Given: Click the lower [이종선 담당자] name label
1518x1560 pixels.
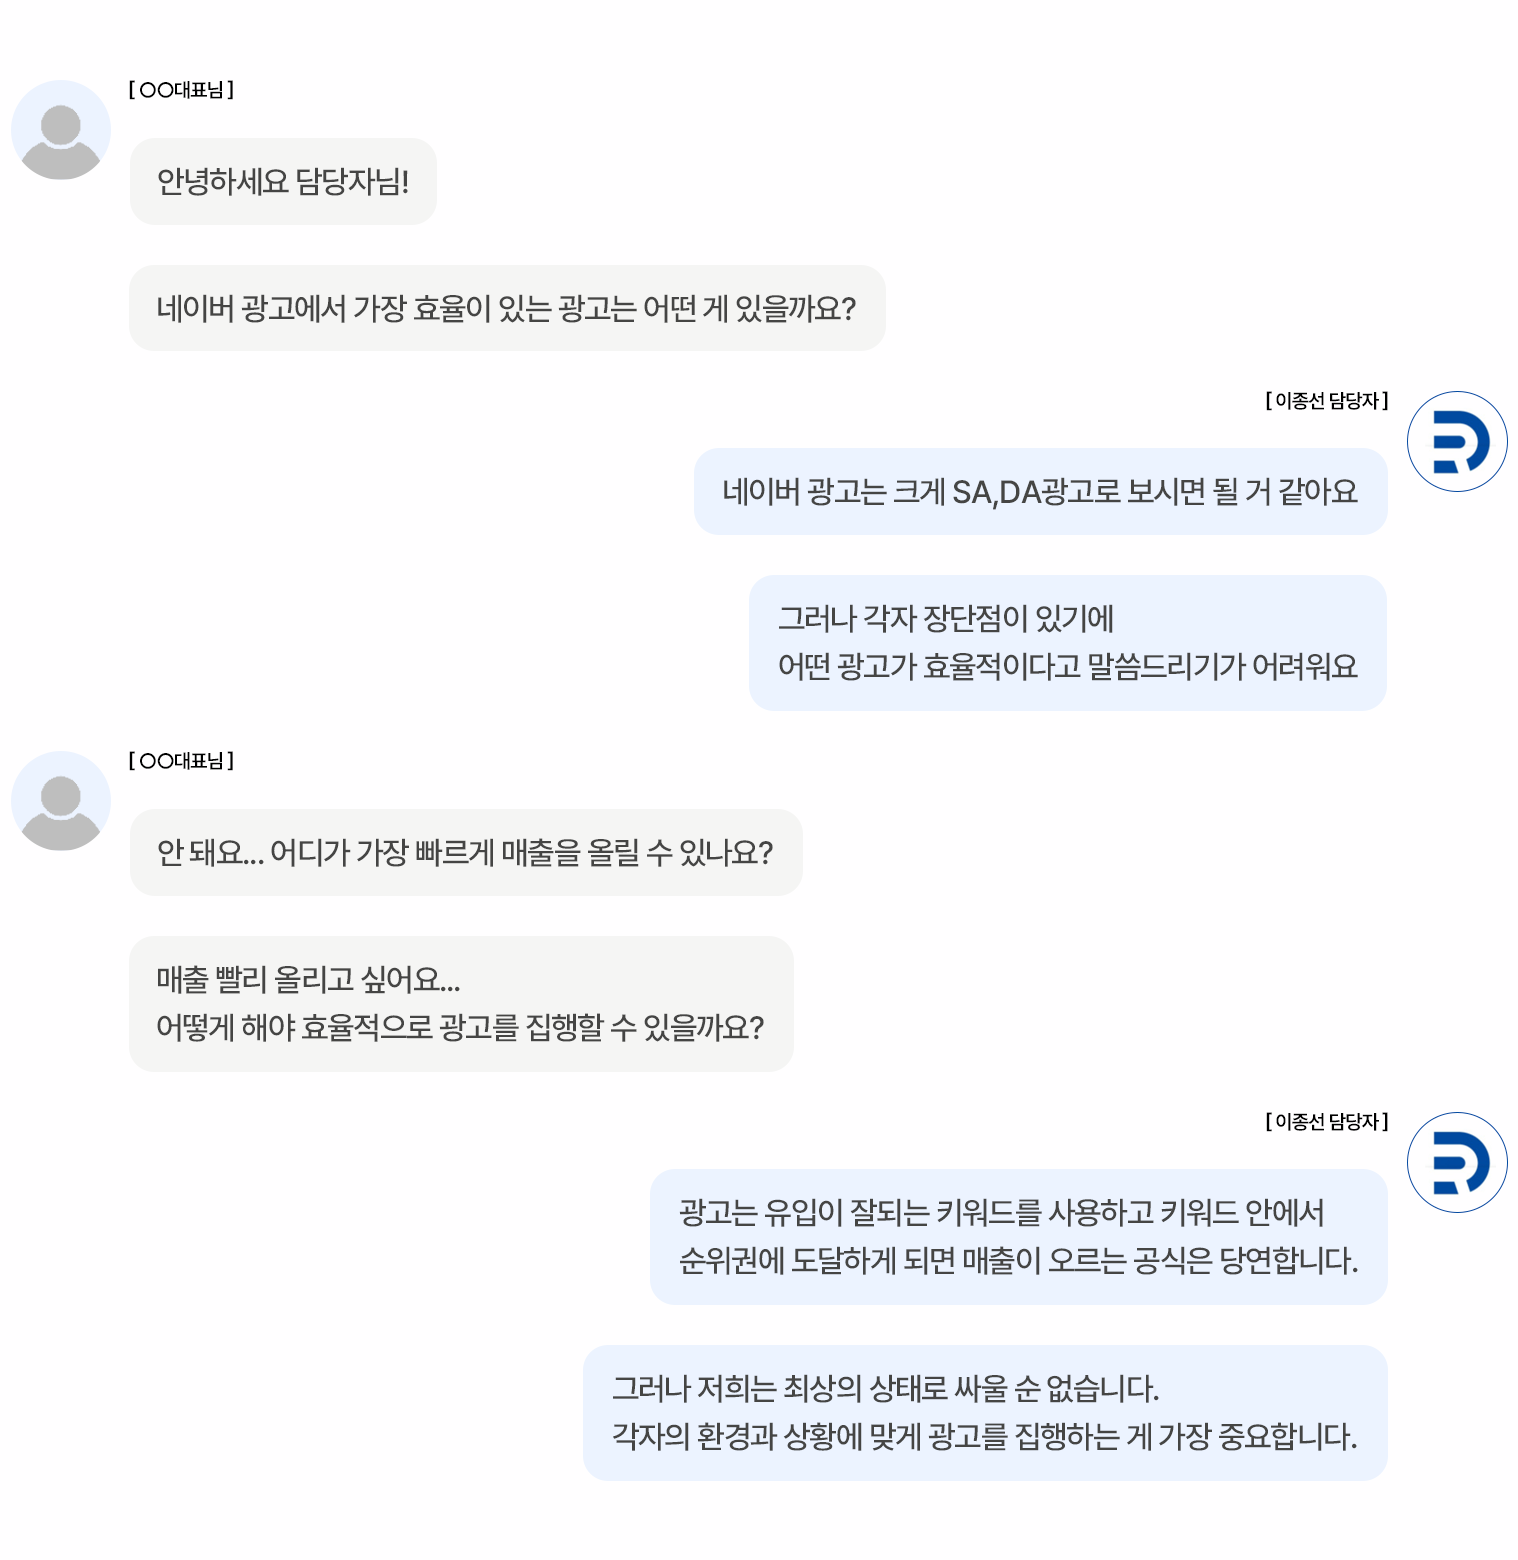Looking at the screenshot, I should [1326, 1122].
